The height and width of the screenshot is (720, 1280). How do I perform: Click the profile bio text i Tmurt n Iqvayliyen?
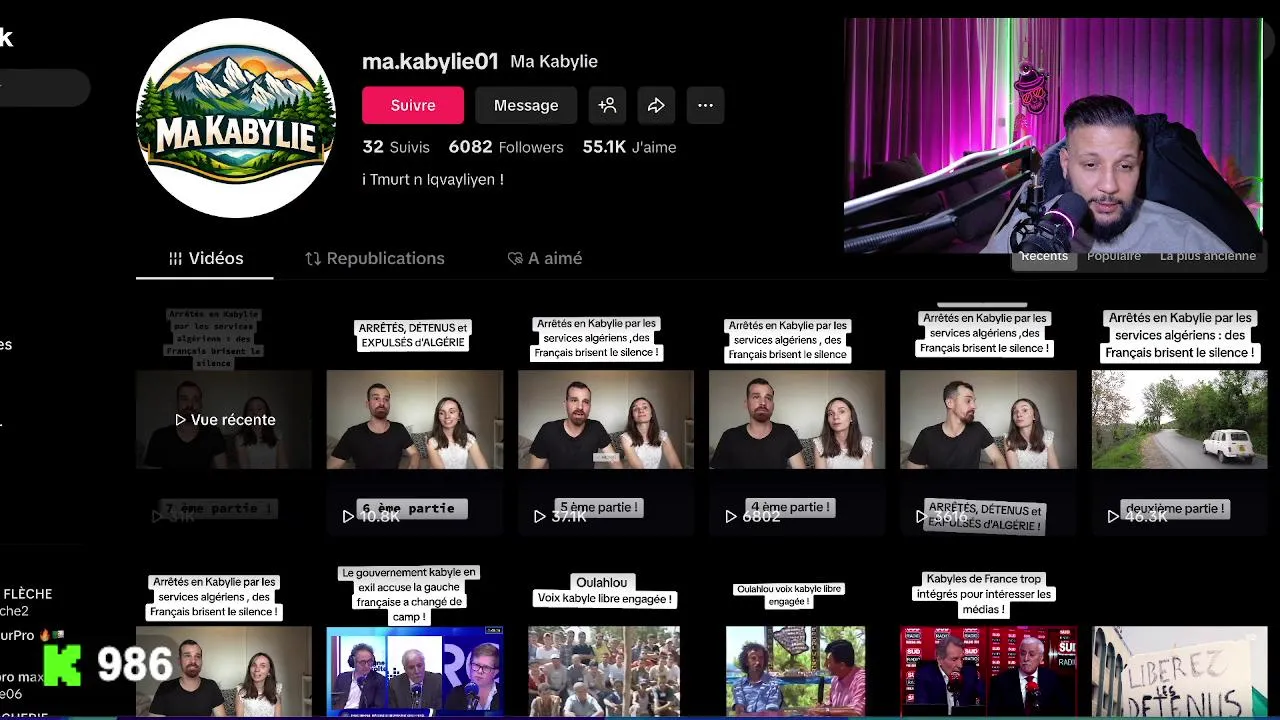pyautogui.click(x=433, y=179)
